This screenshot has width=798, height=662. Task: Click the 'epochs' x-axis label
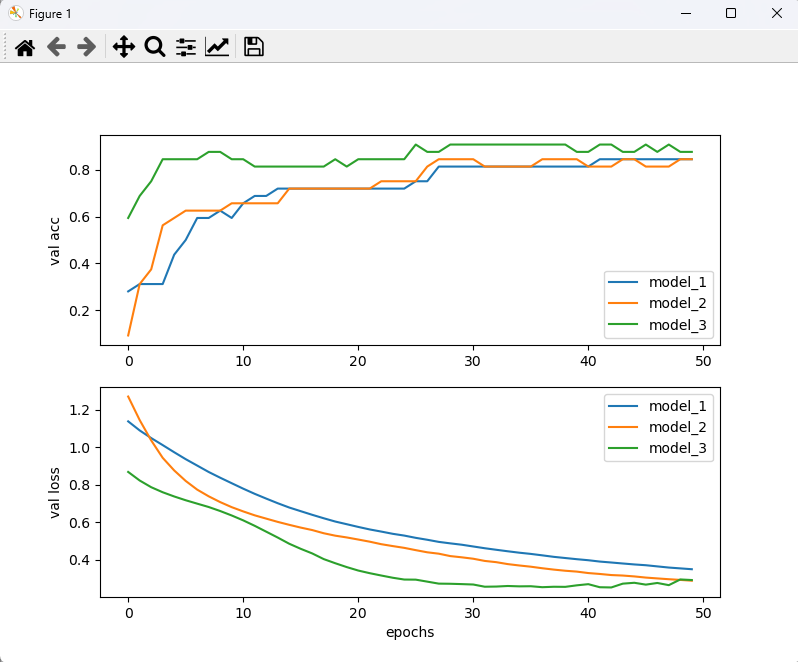[x=410, y=632]
